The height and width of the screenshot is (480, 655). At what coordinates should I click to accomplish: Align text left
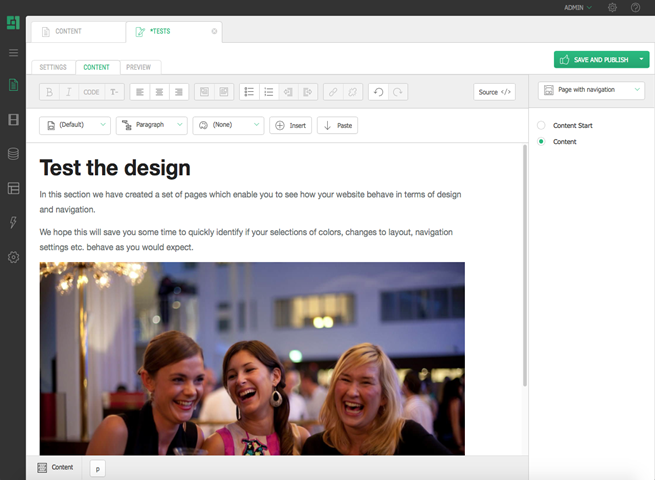(x=140, y=92)
